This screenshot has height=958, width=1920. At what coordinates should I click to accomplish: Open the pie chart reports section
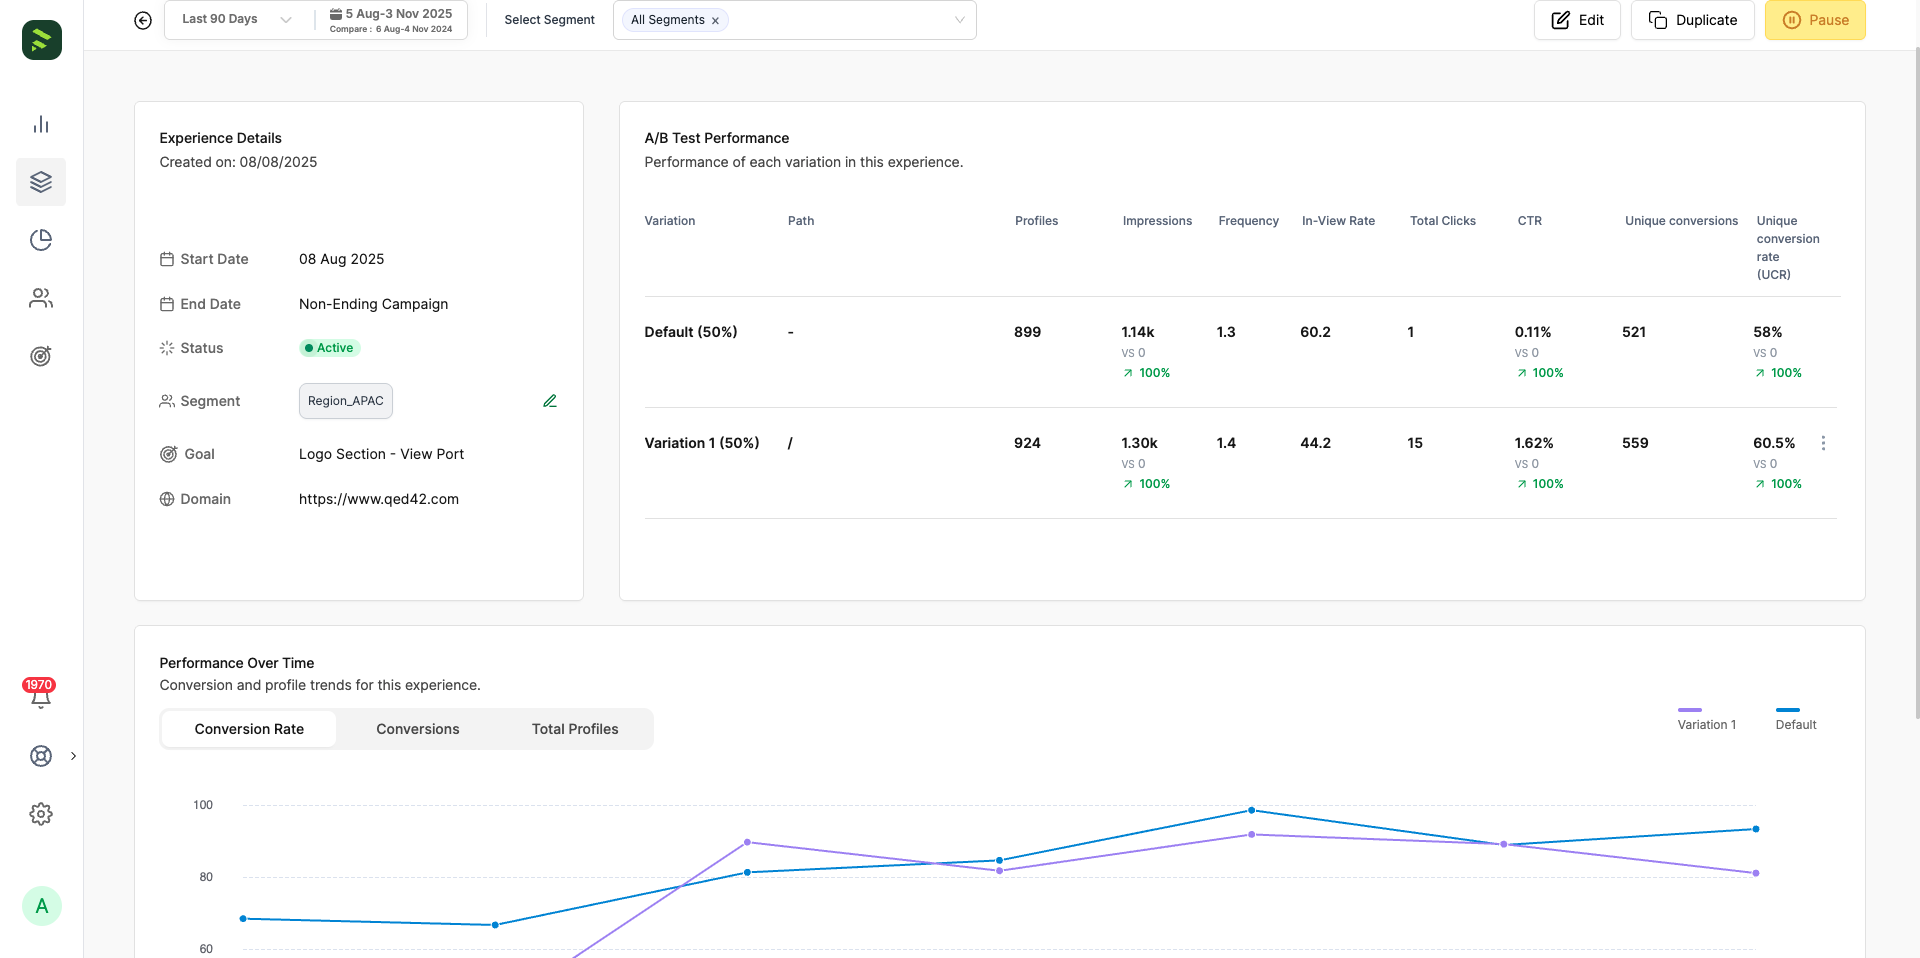[x=41, y=240]
